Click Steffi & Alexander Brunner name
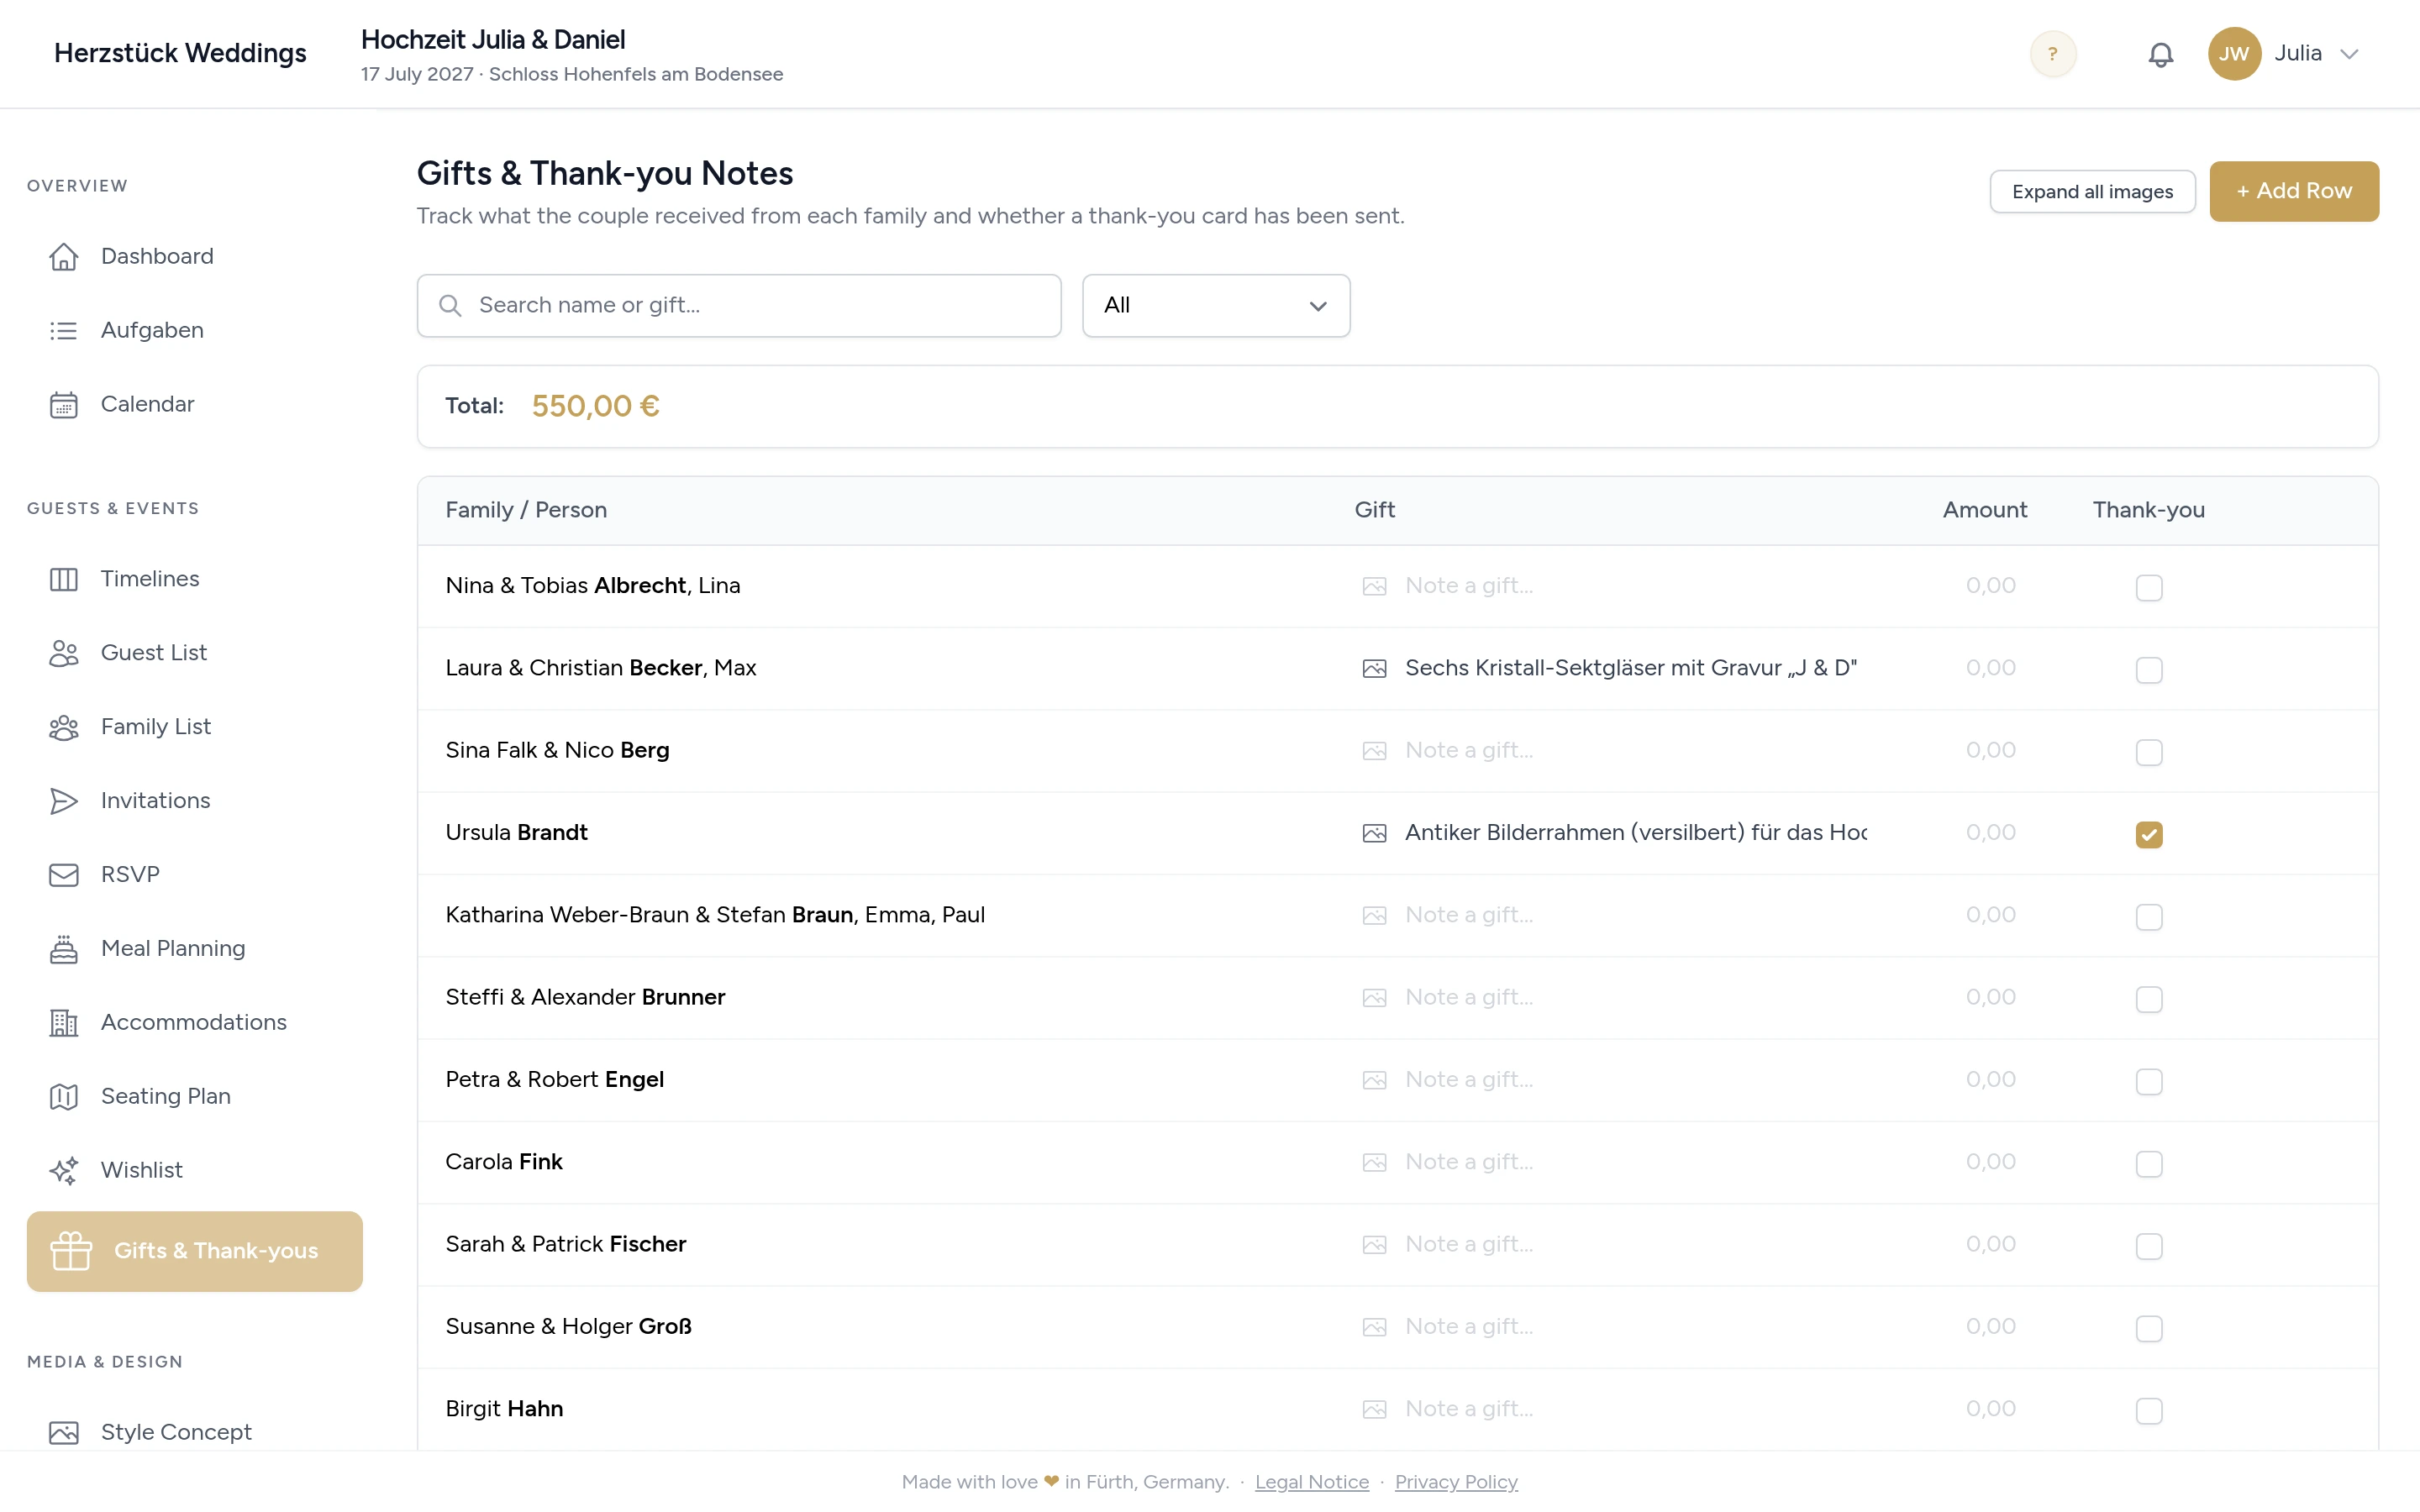Image resolution: width=2420 pixels, height=1512 pixels. click(585, 998)
